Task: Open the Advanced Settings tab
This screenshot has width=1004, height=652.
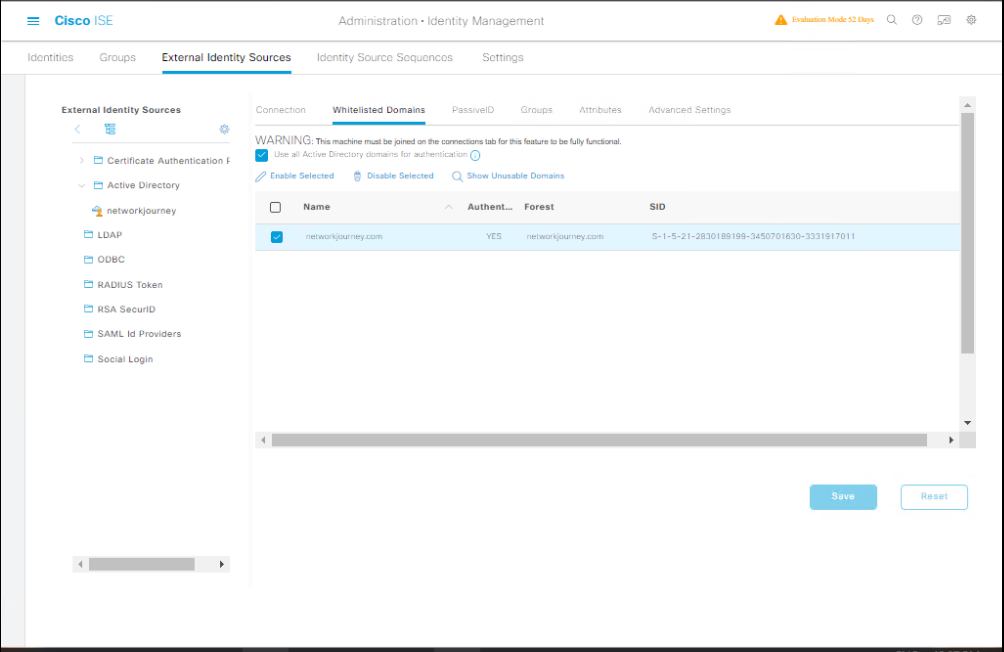Action: [689, 110]
